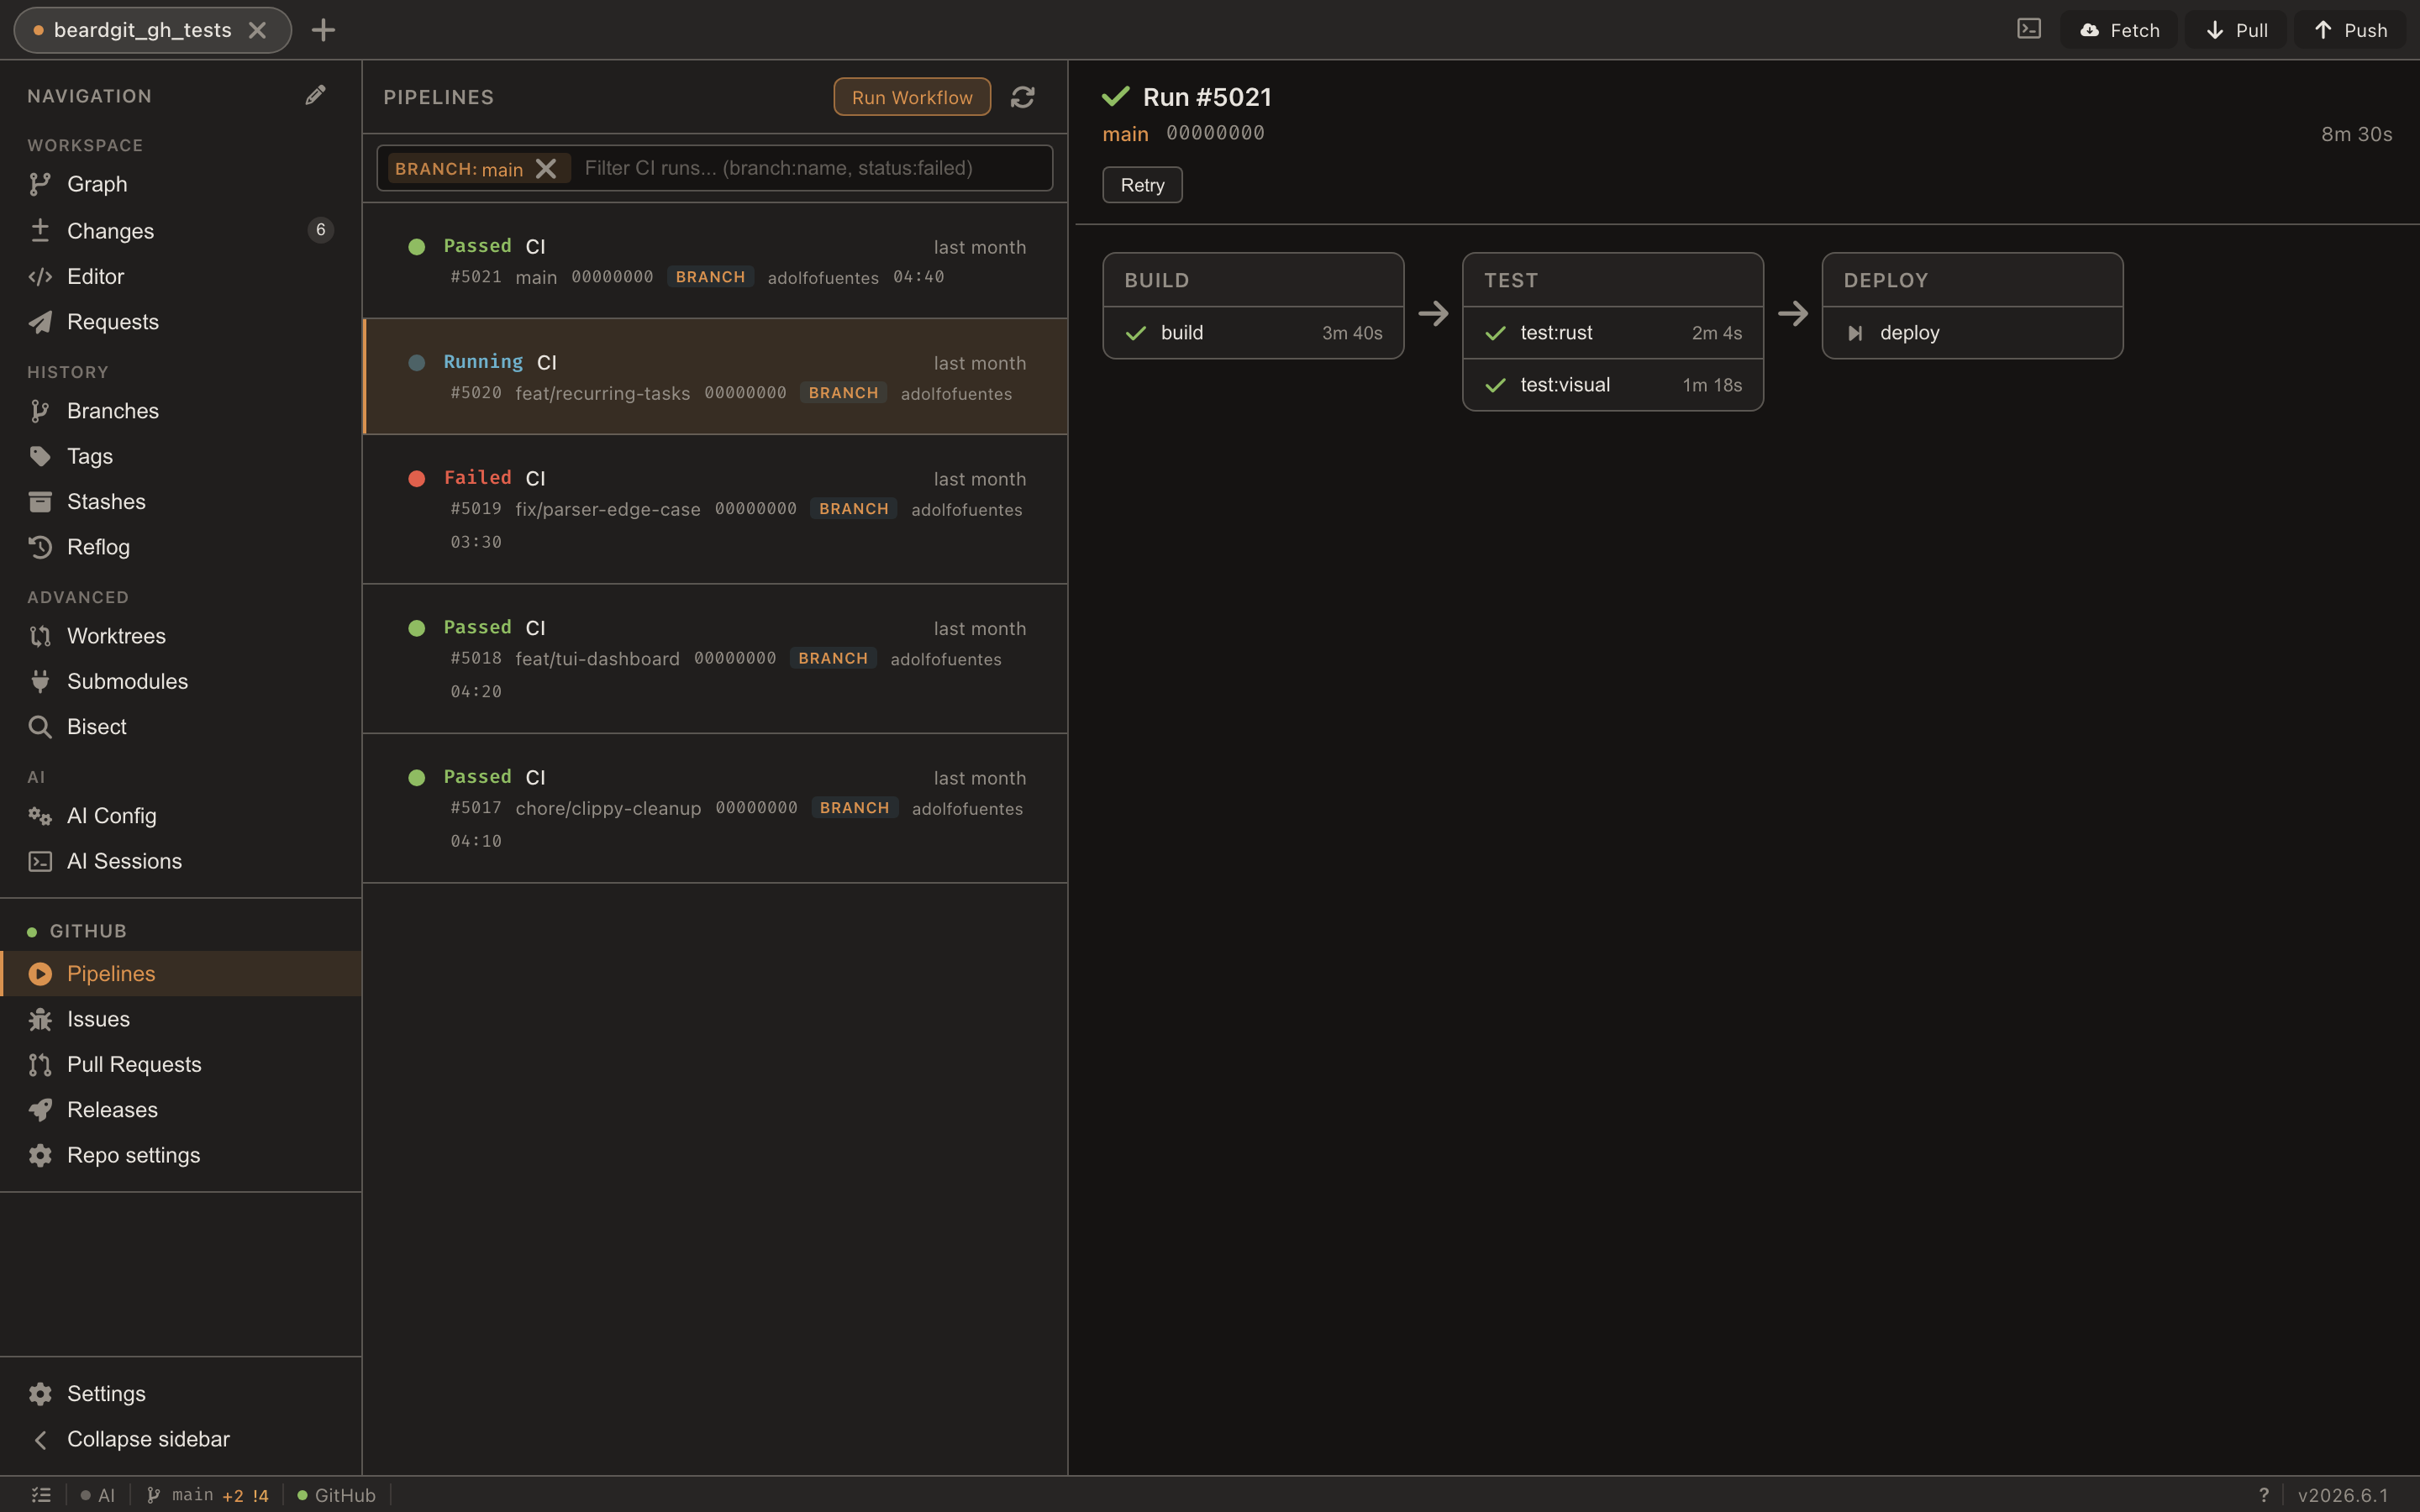Image resolution: width=2420 pixels, height=1512 pixels.
Task: Close the beardgit_gh_tests tab
Action: (x=257, y=30)
